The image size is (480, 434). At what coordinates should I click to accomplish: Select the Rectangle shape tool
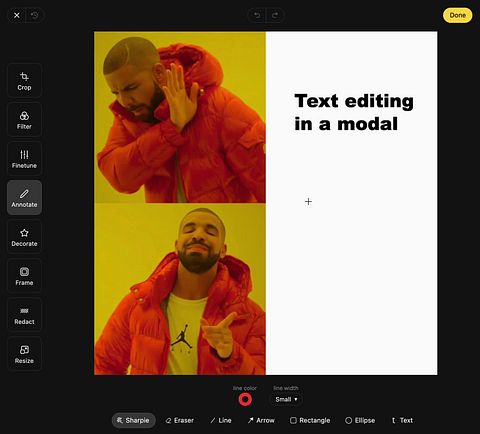[310, 420]
